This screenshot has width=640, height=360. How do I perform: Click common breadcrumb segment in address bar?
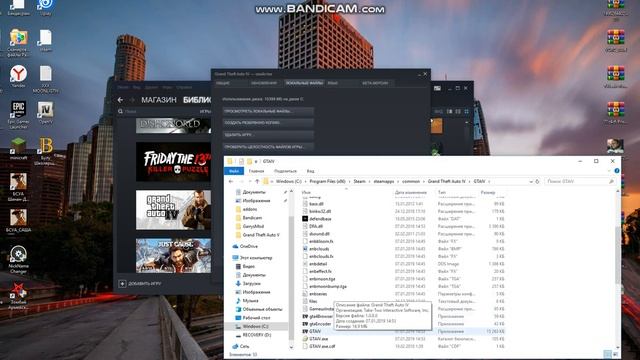coord(411,181)
